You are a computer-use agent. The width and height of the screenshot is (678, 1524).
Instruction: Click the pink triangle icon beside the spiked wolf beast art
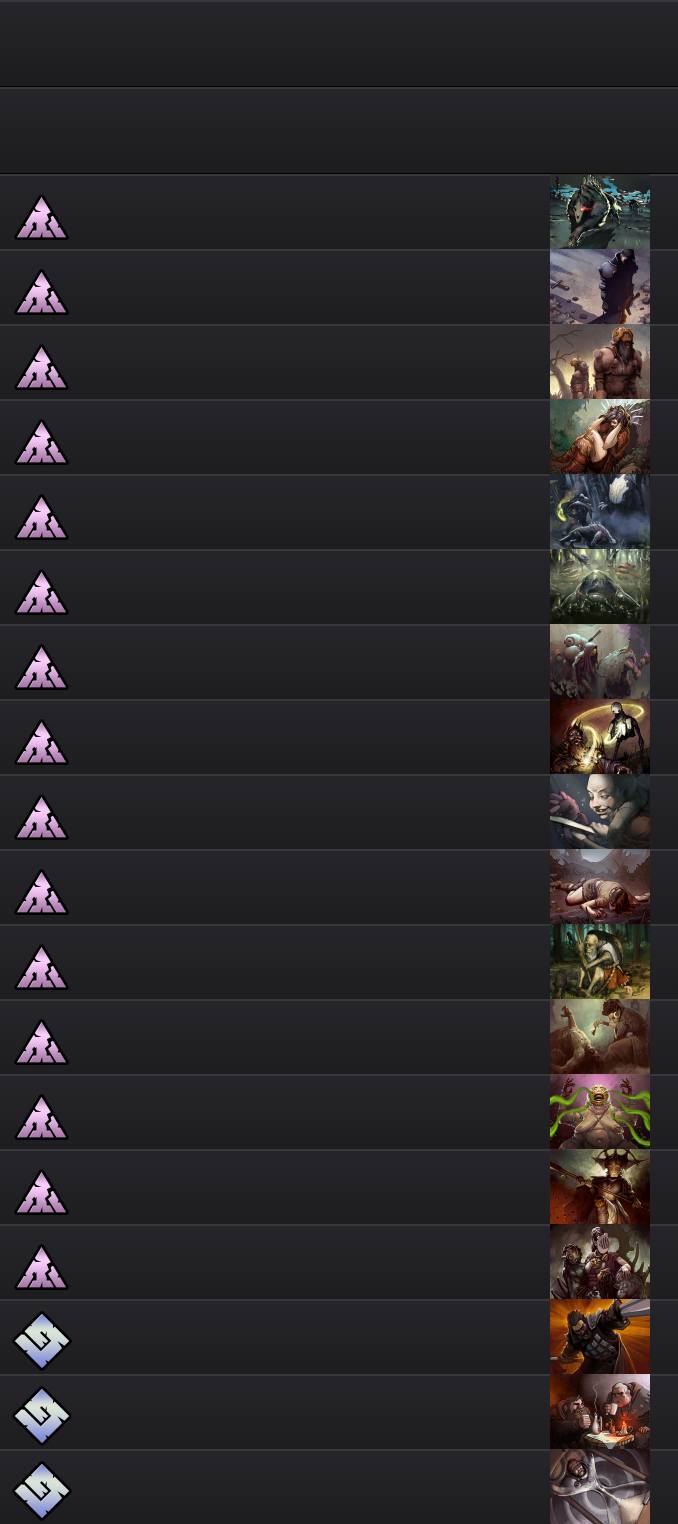coord(41,217)
